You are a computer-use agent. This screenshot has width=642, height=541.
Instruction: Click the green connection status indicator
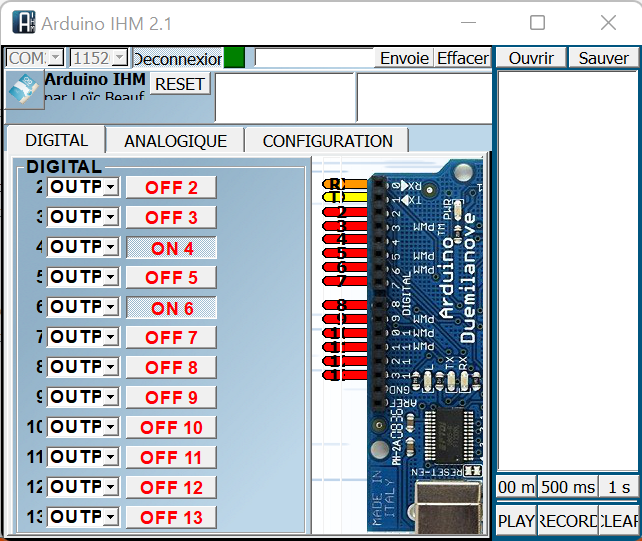click(234, 58)
